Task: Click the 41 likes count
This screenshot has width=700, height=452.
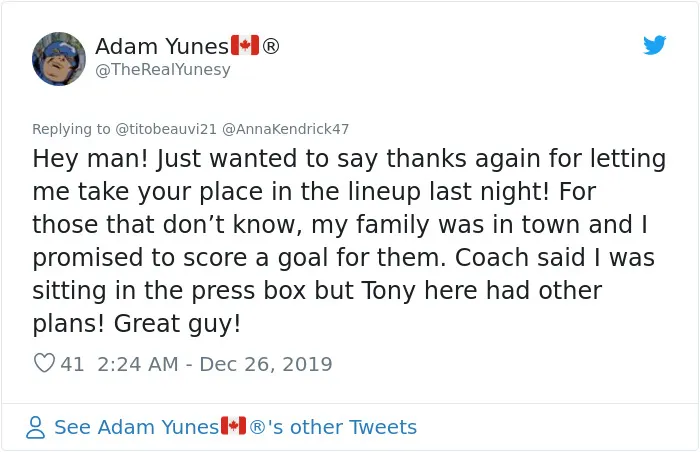Action: pos(72,364)
